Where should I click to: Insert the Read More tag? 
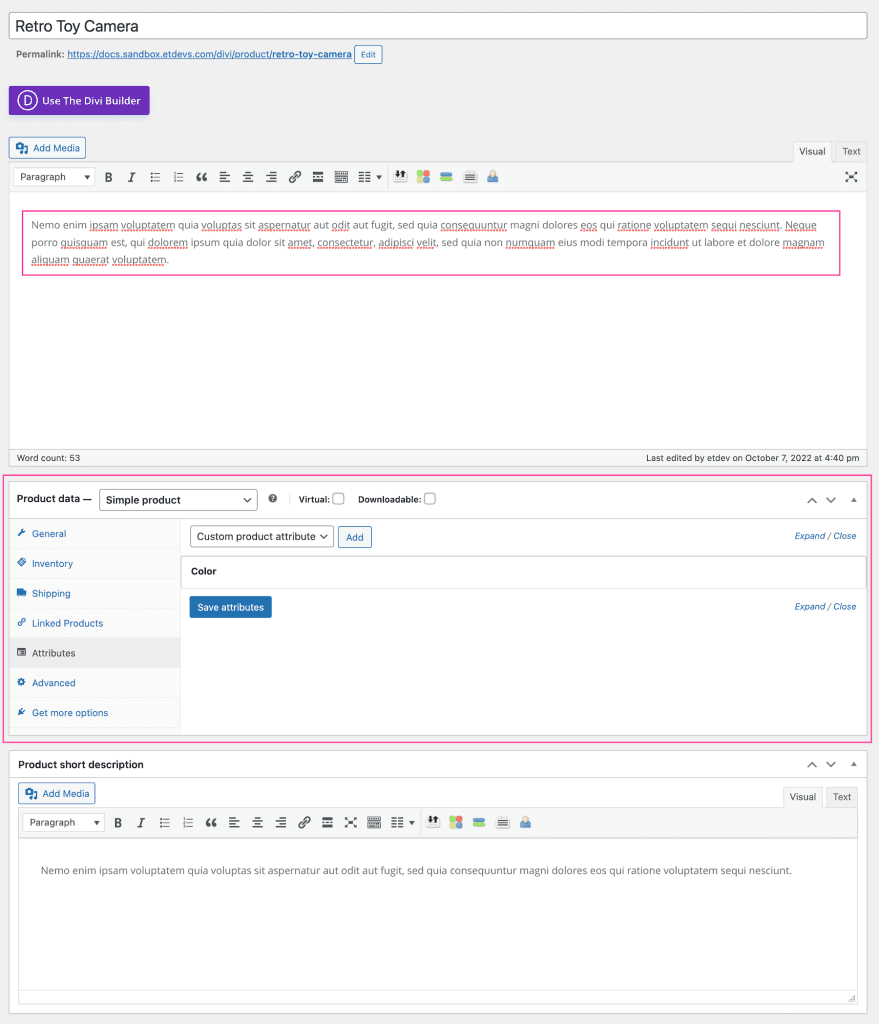coord(318,177)
